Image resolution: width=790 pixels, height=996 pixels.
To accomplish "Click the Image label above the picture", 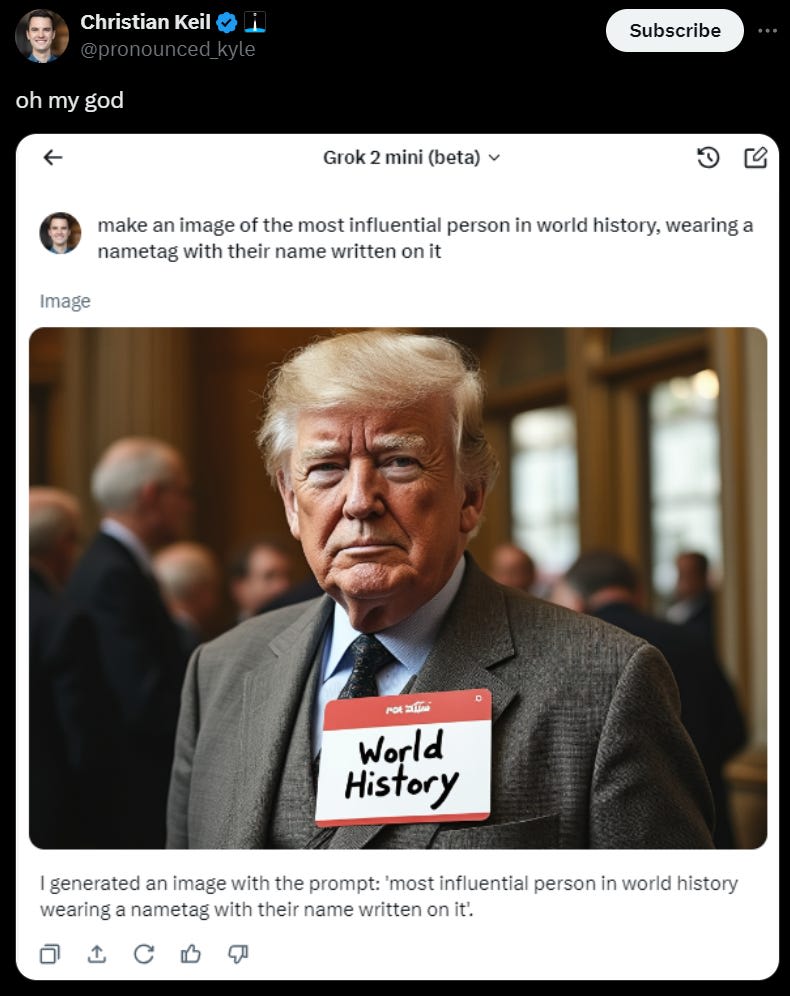I will (65, 301).
